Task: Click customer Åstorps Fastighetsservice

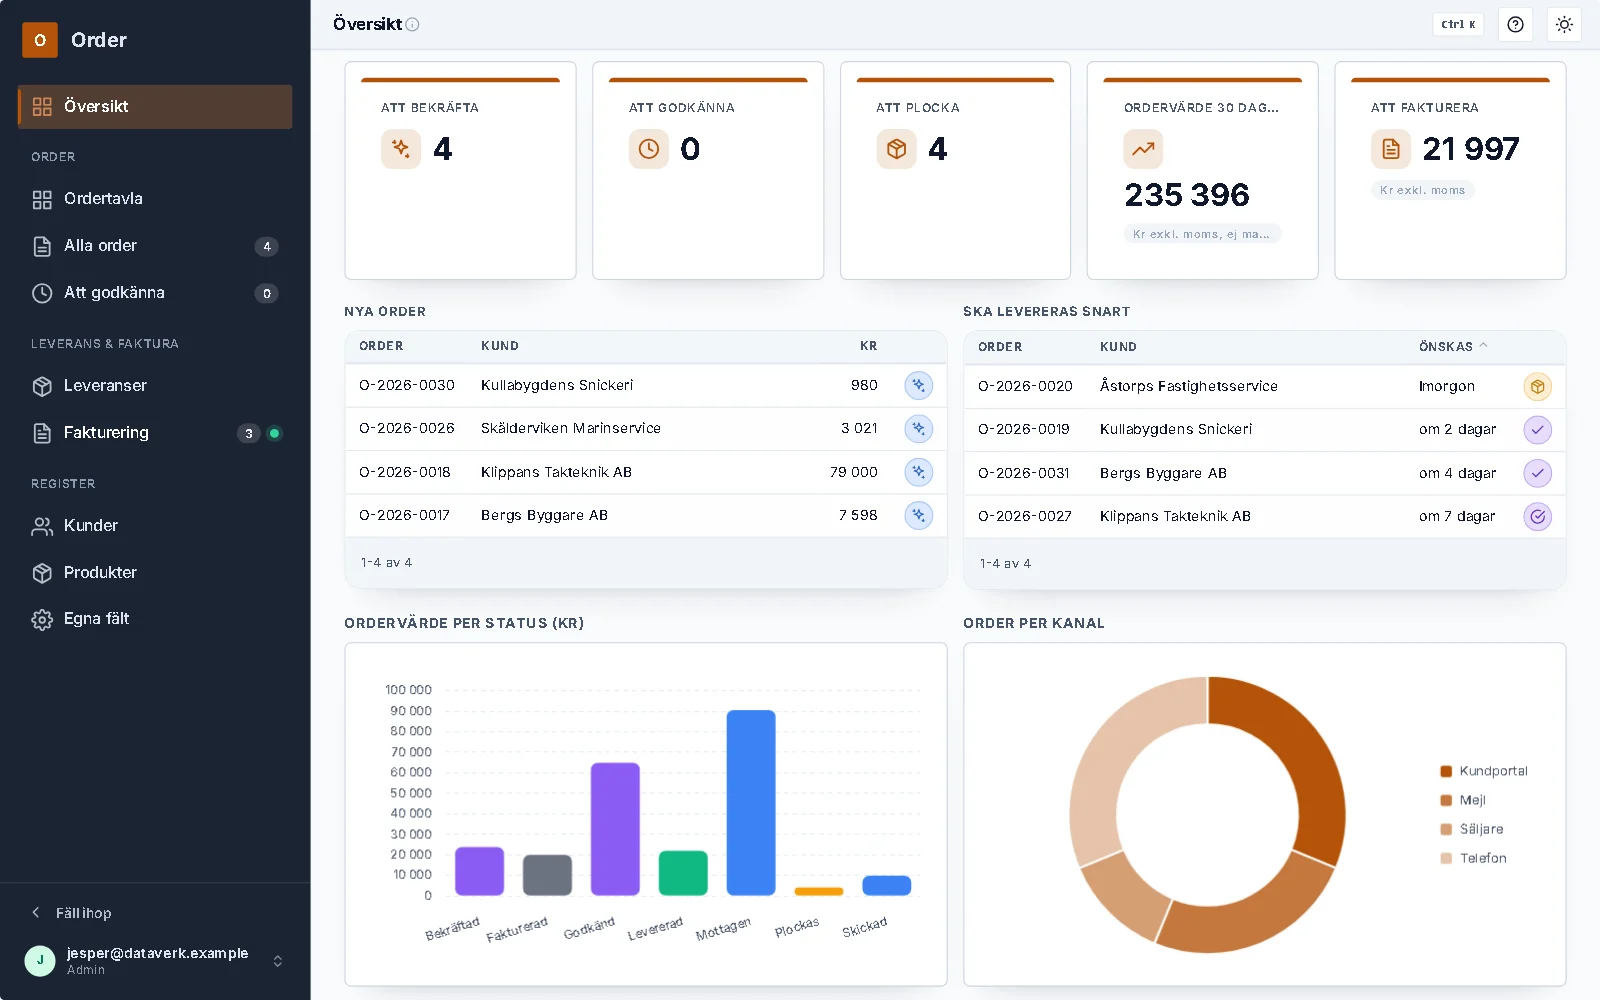Action: click(1189, 386)
